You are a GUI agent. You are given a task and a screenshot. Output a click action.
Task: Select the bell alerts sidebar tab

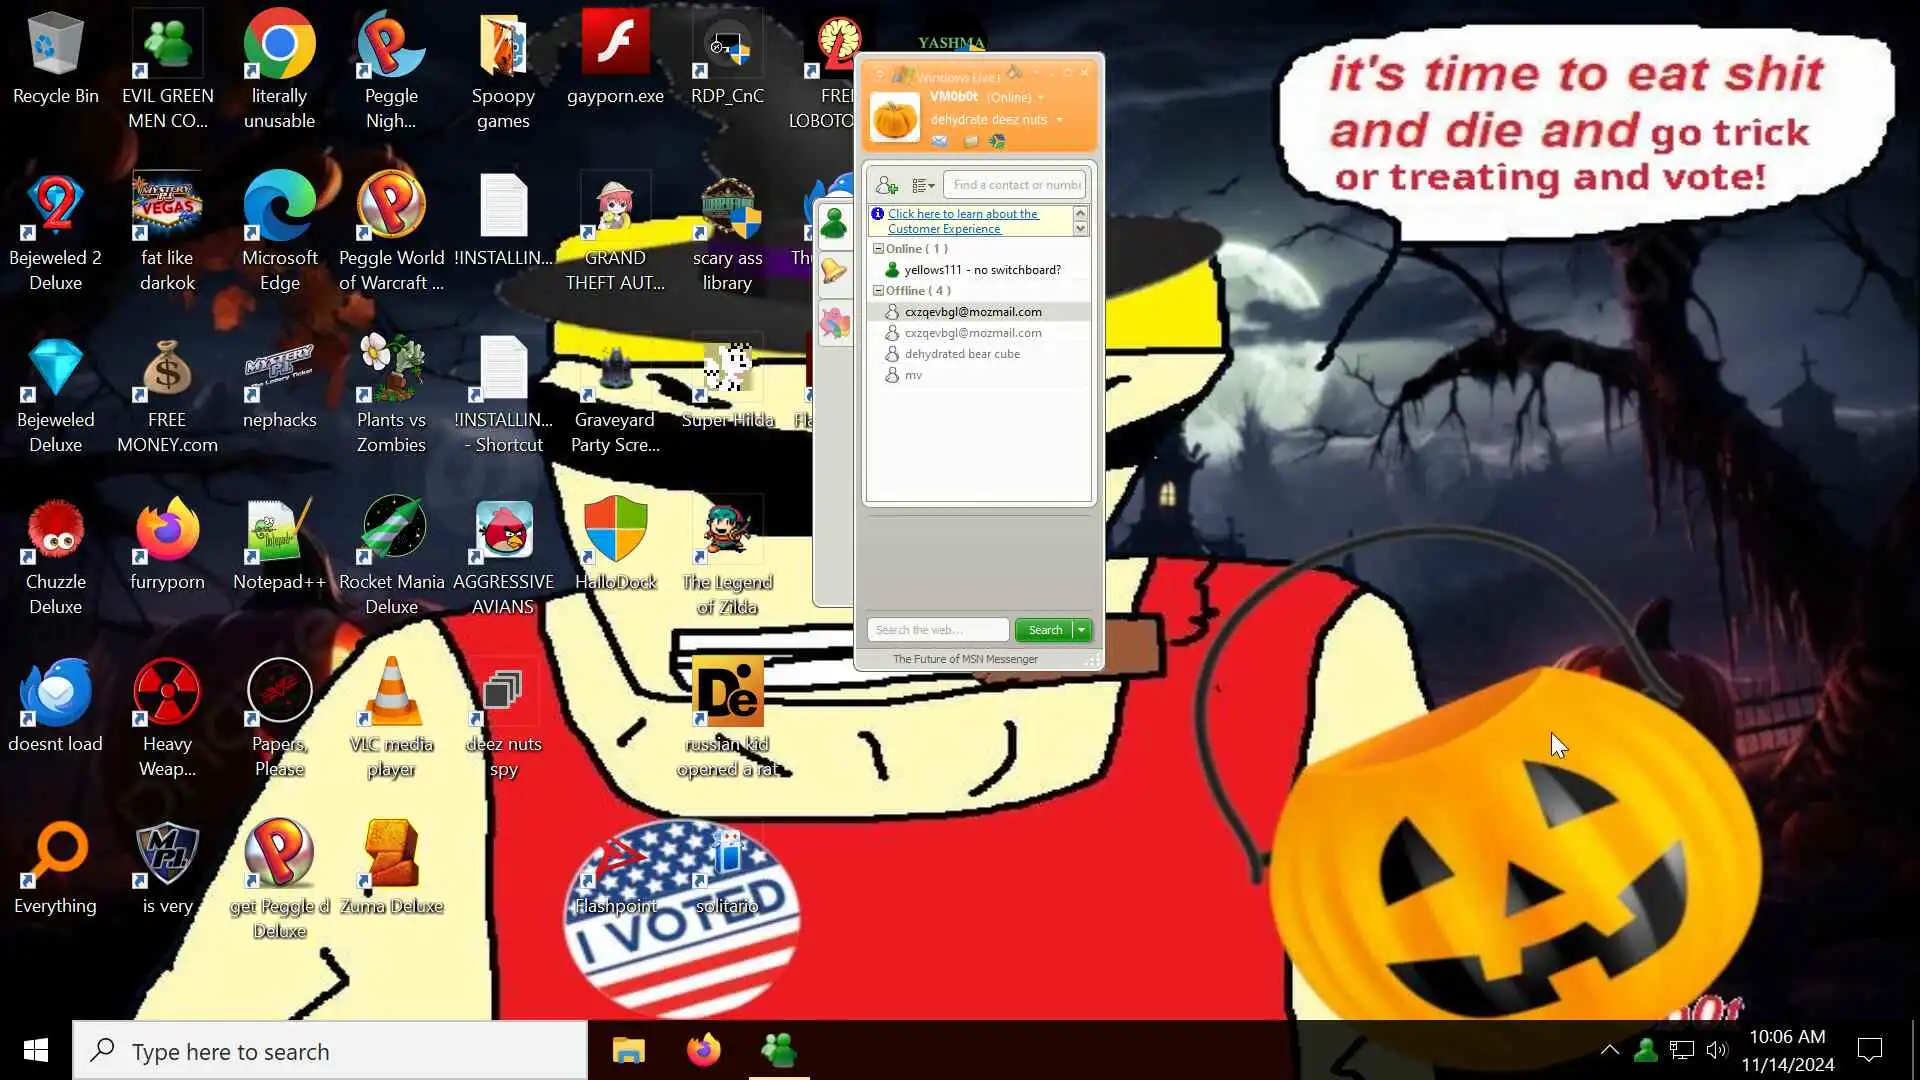click(x=834, y=271)
